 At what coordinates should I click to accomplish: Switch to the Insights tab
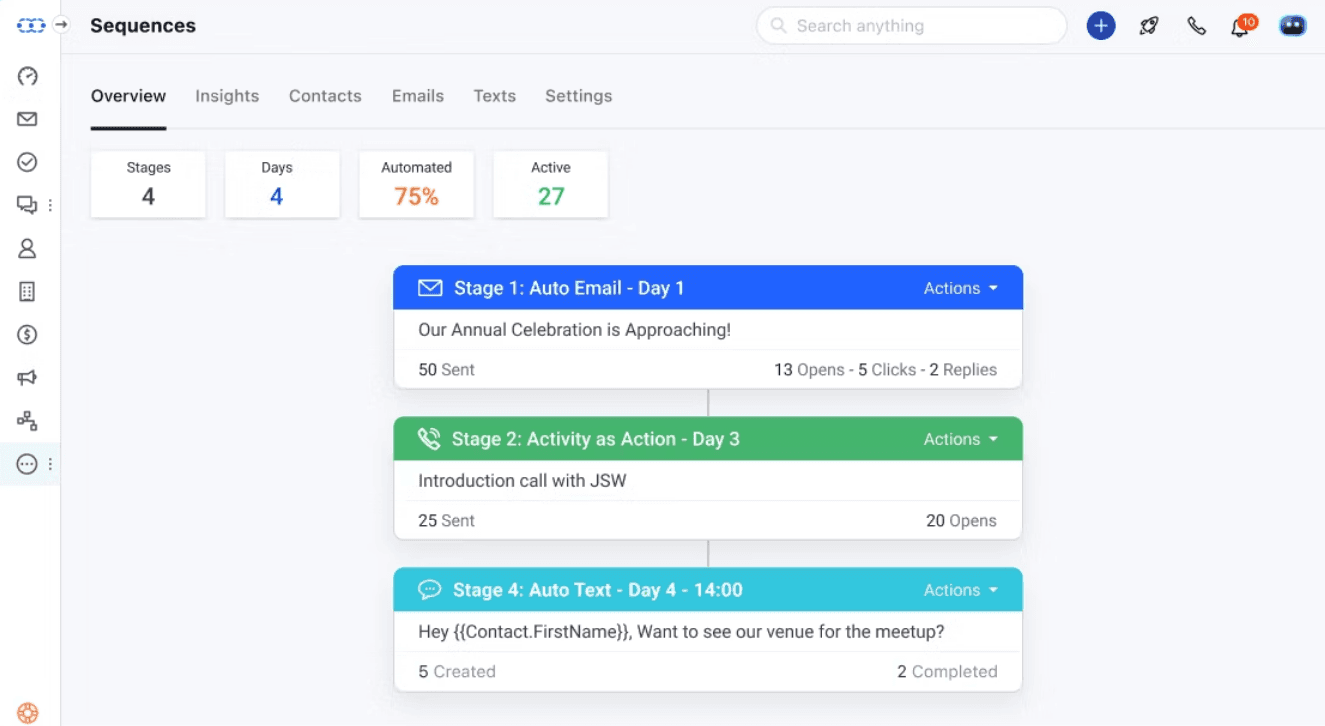227,96
